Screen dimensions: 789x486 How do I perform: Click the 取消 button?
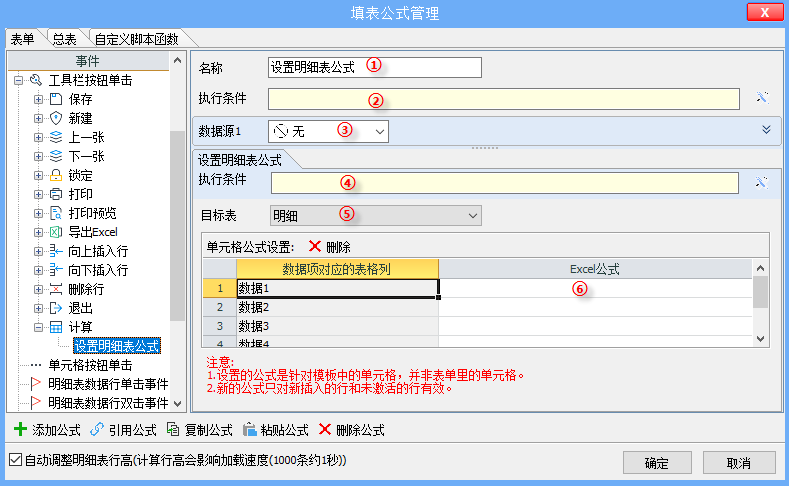coord(739,463)
